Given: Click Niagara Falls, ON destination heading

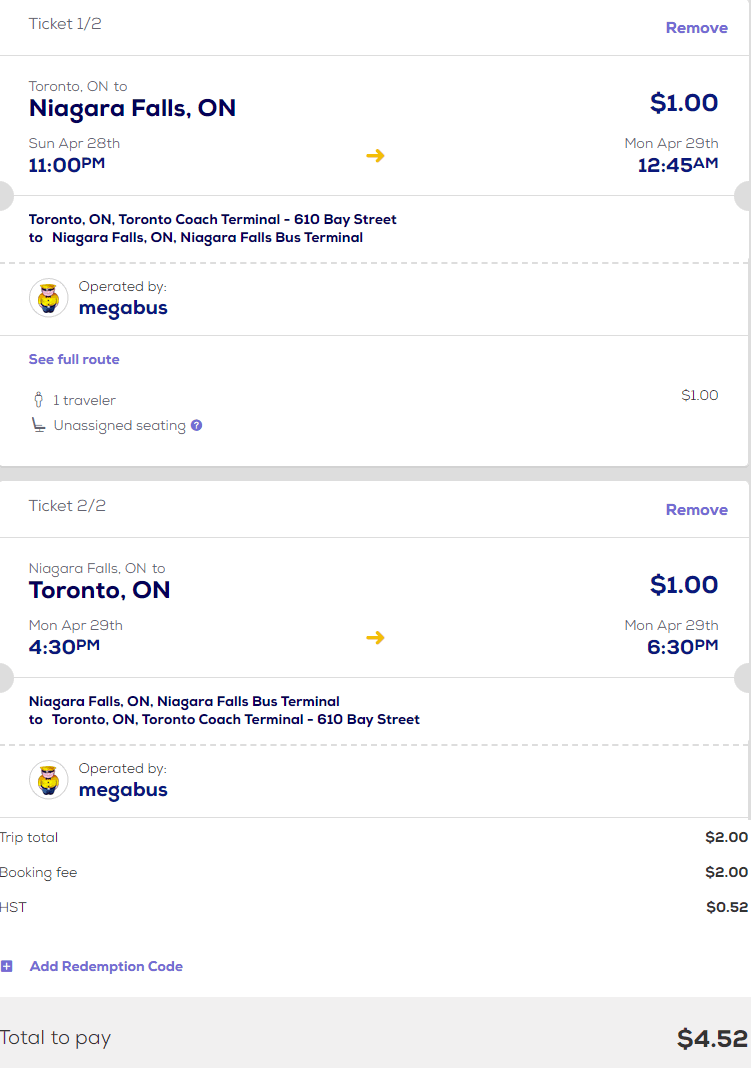Looking at the screenshot, I should pos(132,108).
